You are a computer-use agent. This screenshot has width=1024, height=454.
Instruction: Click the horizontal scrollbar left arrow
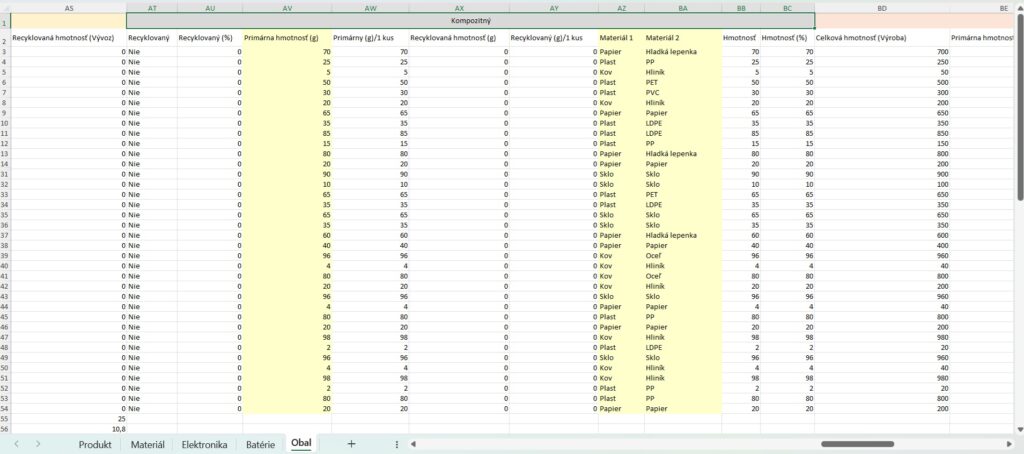pos(414,444)
